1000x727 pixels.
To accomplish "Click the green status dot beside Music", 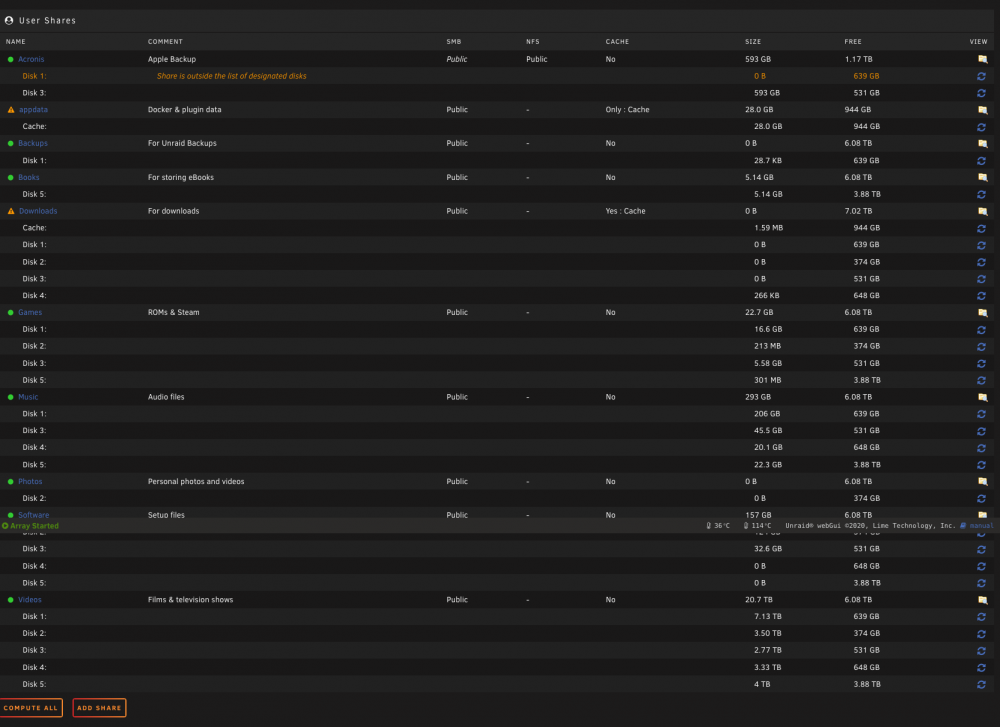I will click(10, 397).
